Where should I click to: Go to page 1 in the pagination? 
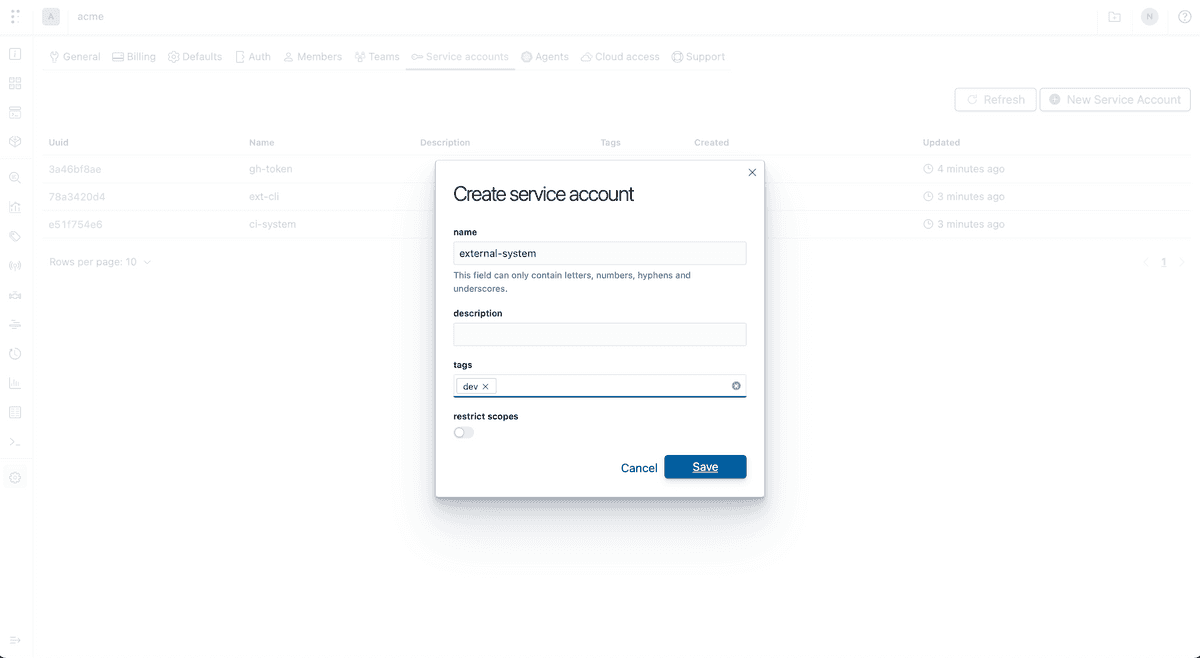[x=1163, y=262]
